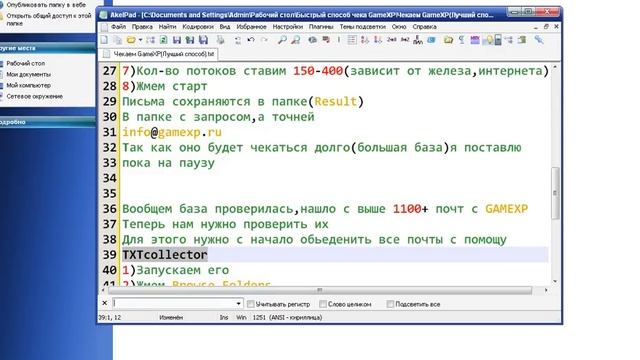Image resolution: width=640 pixels, height=360 pixels.
Task: Click the 8)Жмем старт line
Action: 165,87
